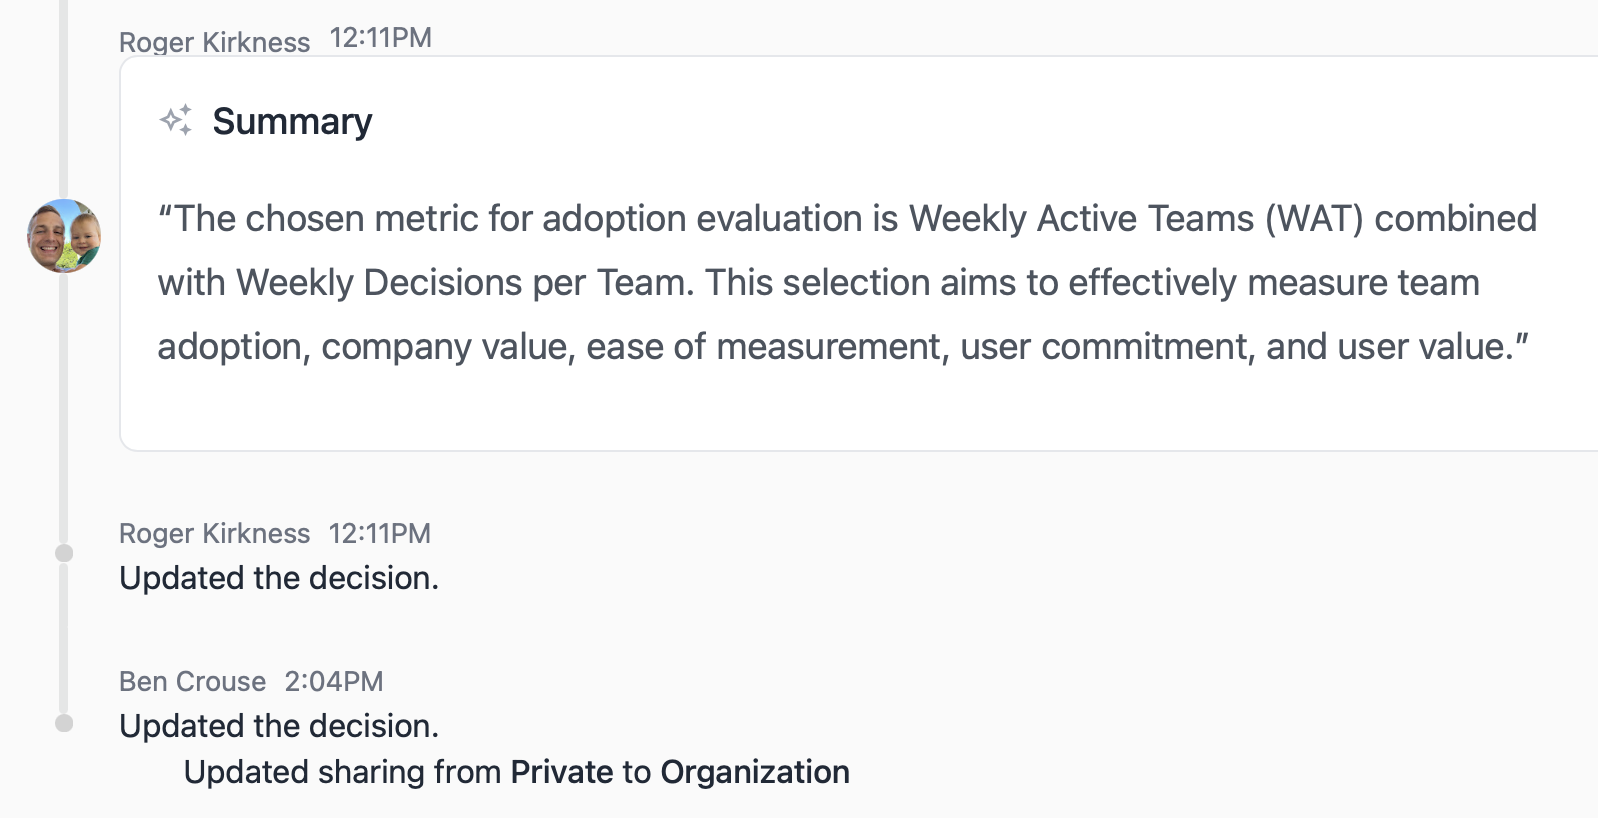Click Ben Crouse author name
The height and width of the screenshot is (818, 1598).
192,681
